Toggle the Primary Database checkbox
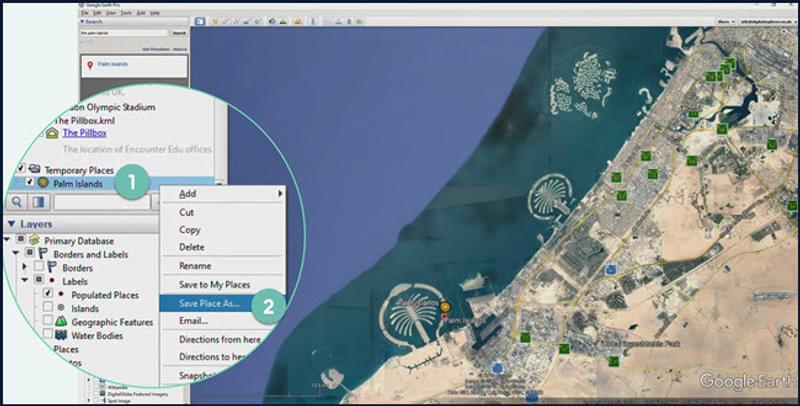Image resolution: width=800 pixels, height=406 pixels. tap(20, 239)
